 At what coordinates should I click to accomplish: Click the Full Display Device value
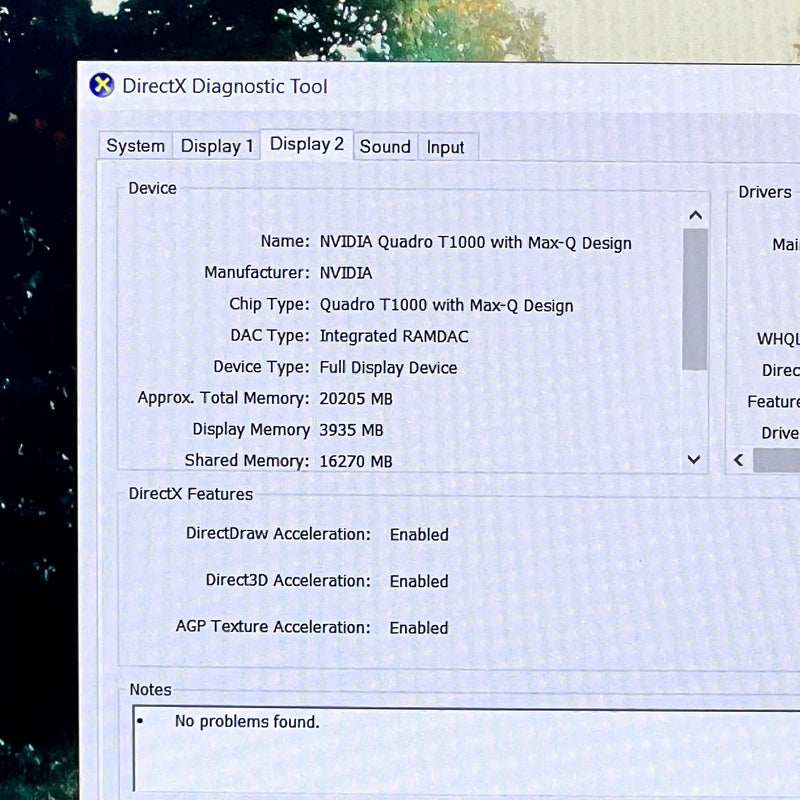[x=388, y=368]
